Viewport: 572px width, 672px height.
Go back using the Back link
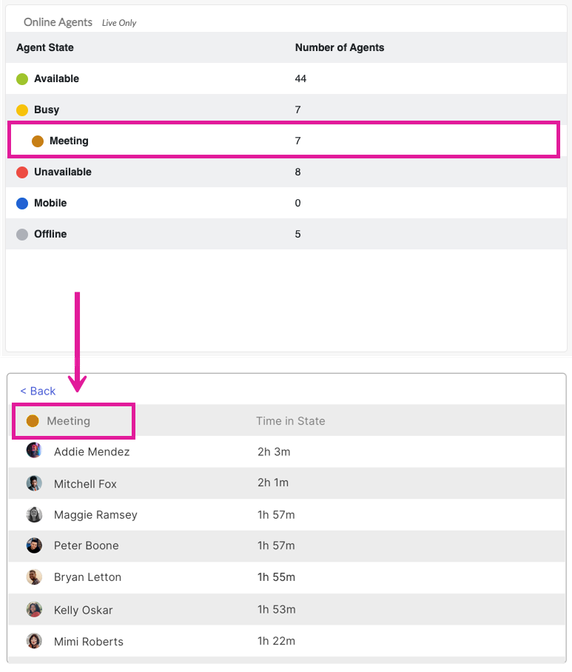coord(38,391)
